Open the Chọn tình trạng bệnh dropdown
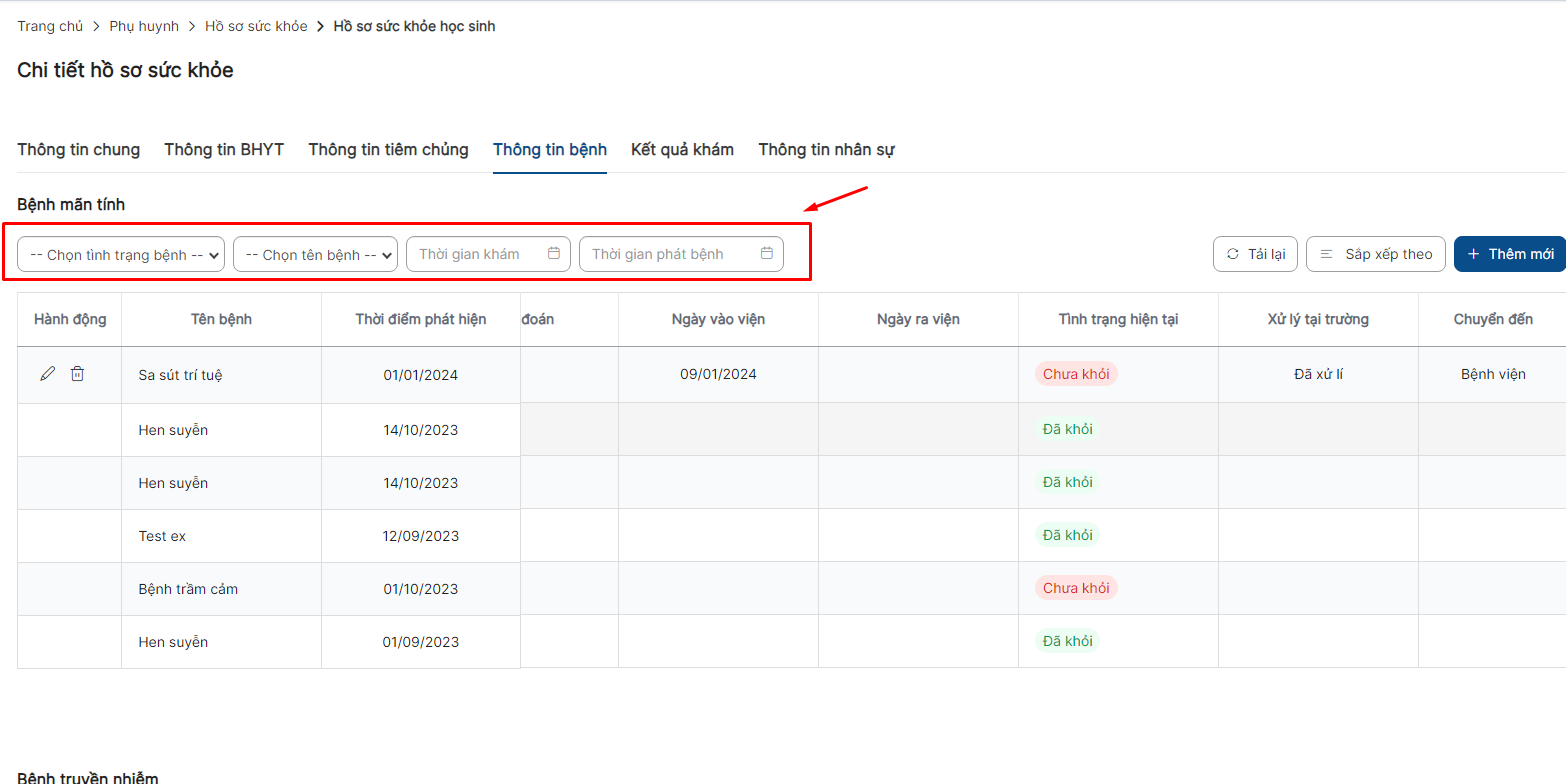 point(121,254)
